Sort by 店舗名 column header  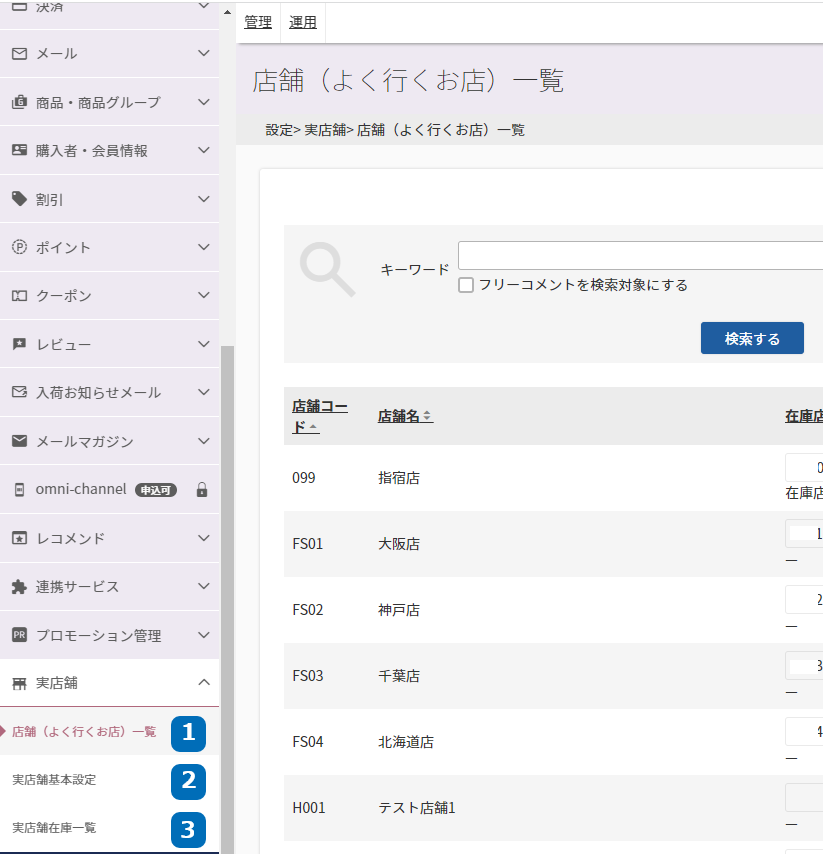(x=405, y=416)
